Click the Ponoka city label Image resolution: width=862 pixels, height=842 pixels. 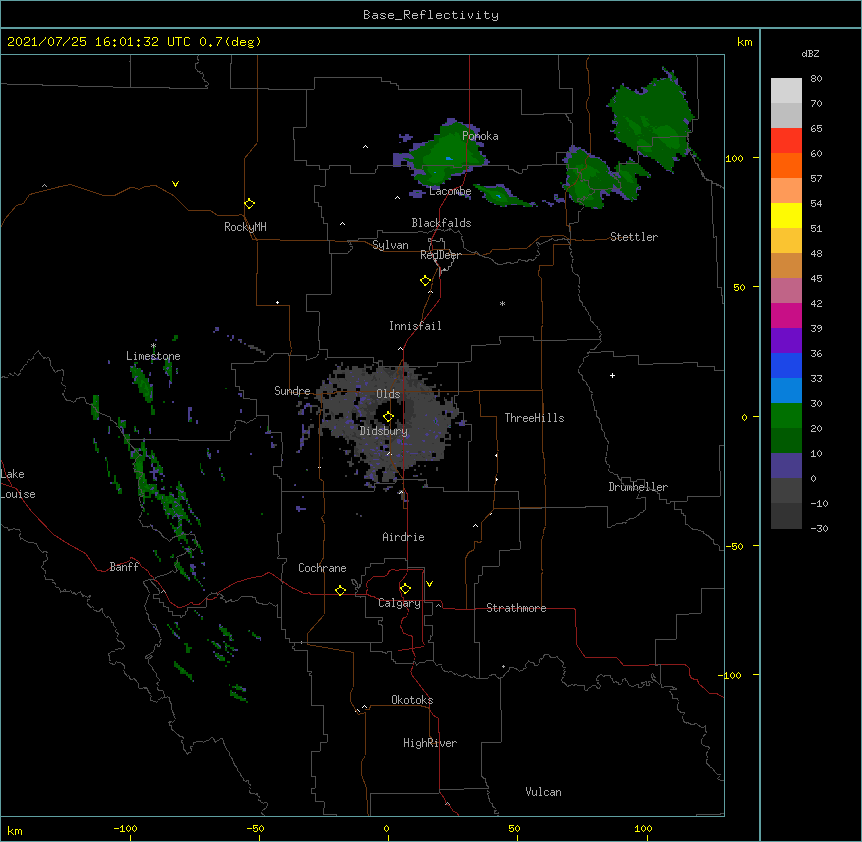point(480,136)
